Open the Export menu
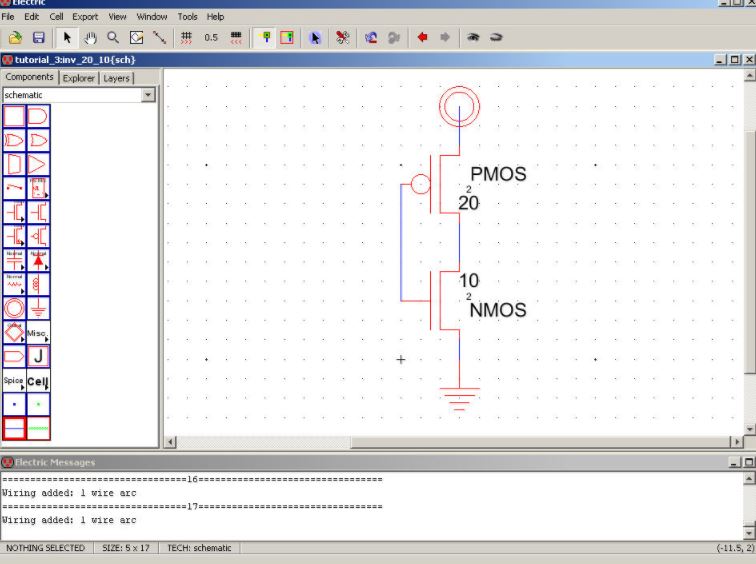 pos(84,17)
